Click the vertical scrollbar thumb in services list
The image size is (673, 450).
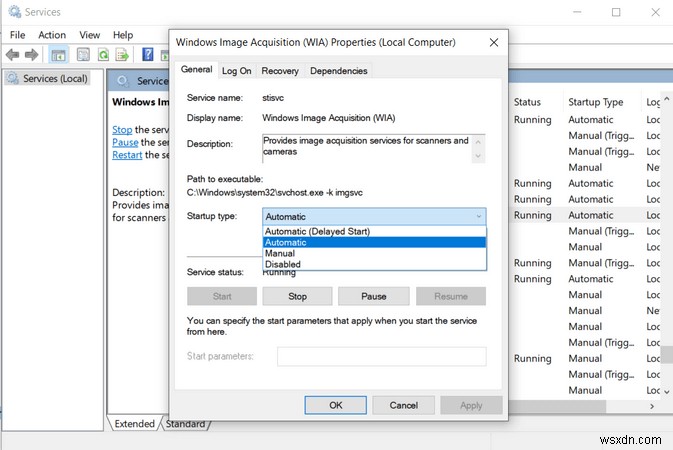pos(667,355)
